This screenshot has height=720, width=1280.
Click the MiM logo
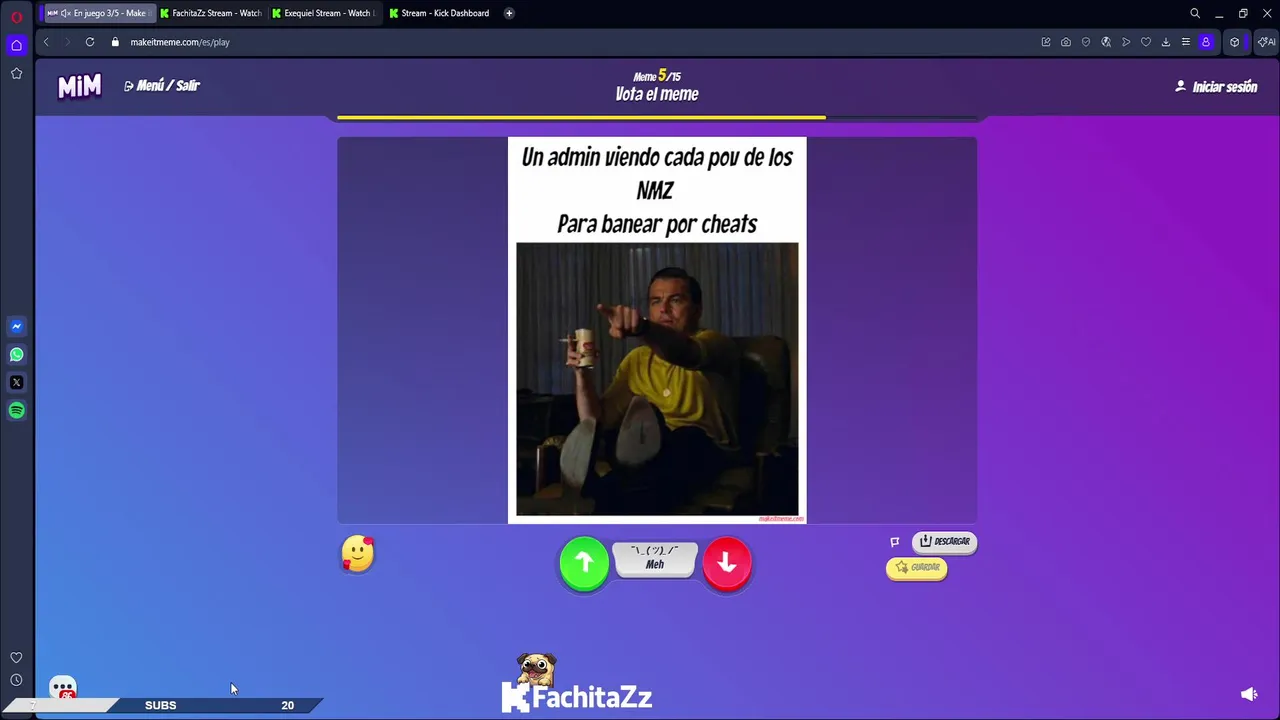79,86
